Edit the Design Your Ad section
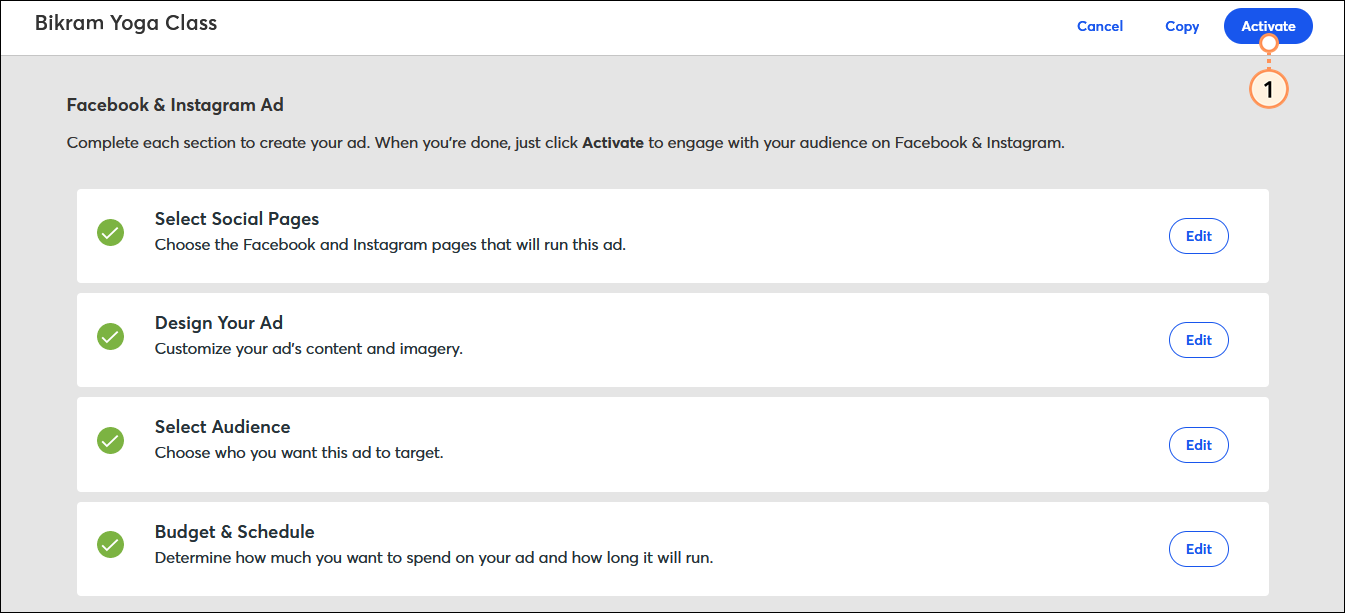This screenshot has height=613, width=1345. (x=1199, y=340)
